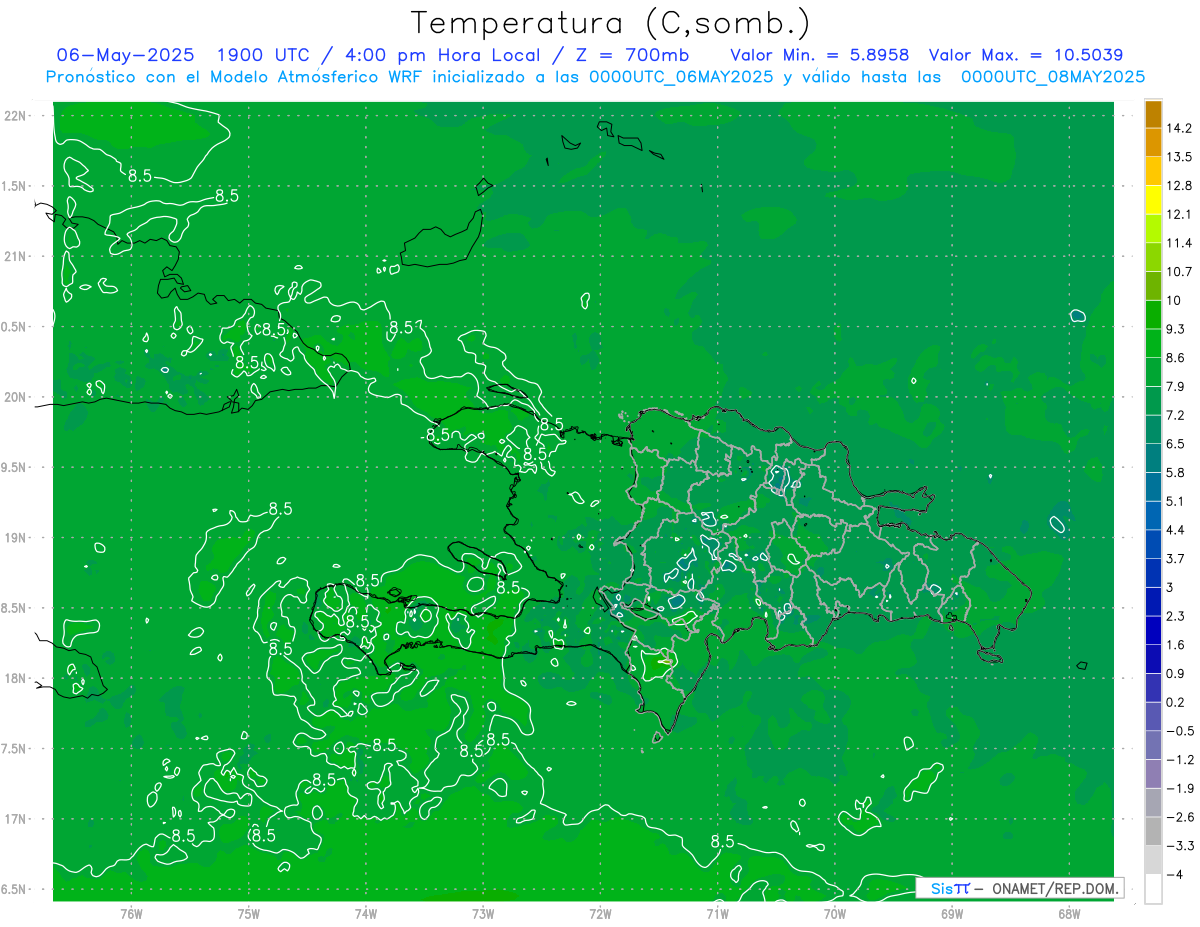Click the 69W longitude axis label
1200x927 pixels.
951,914
